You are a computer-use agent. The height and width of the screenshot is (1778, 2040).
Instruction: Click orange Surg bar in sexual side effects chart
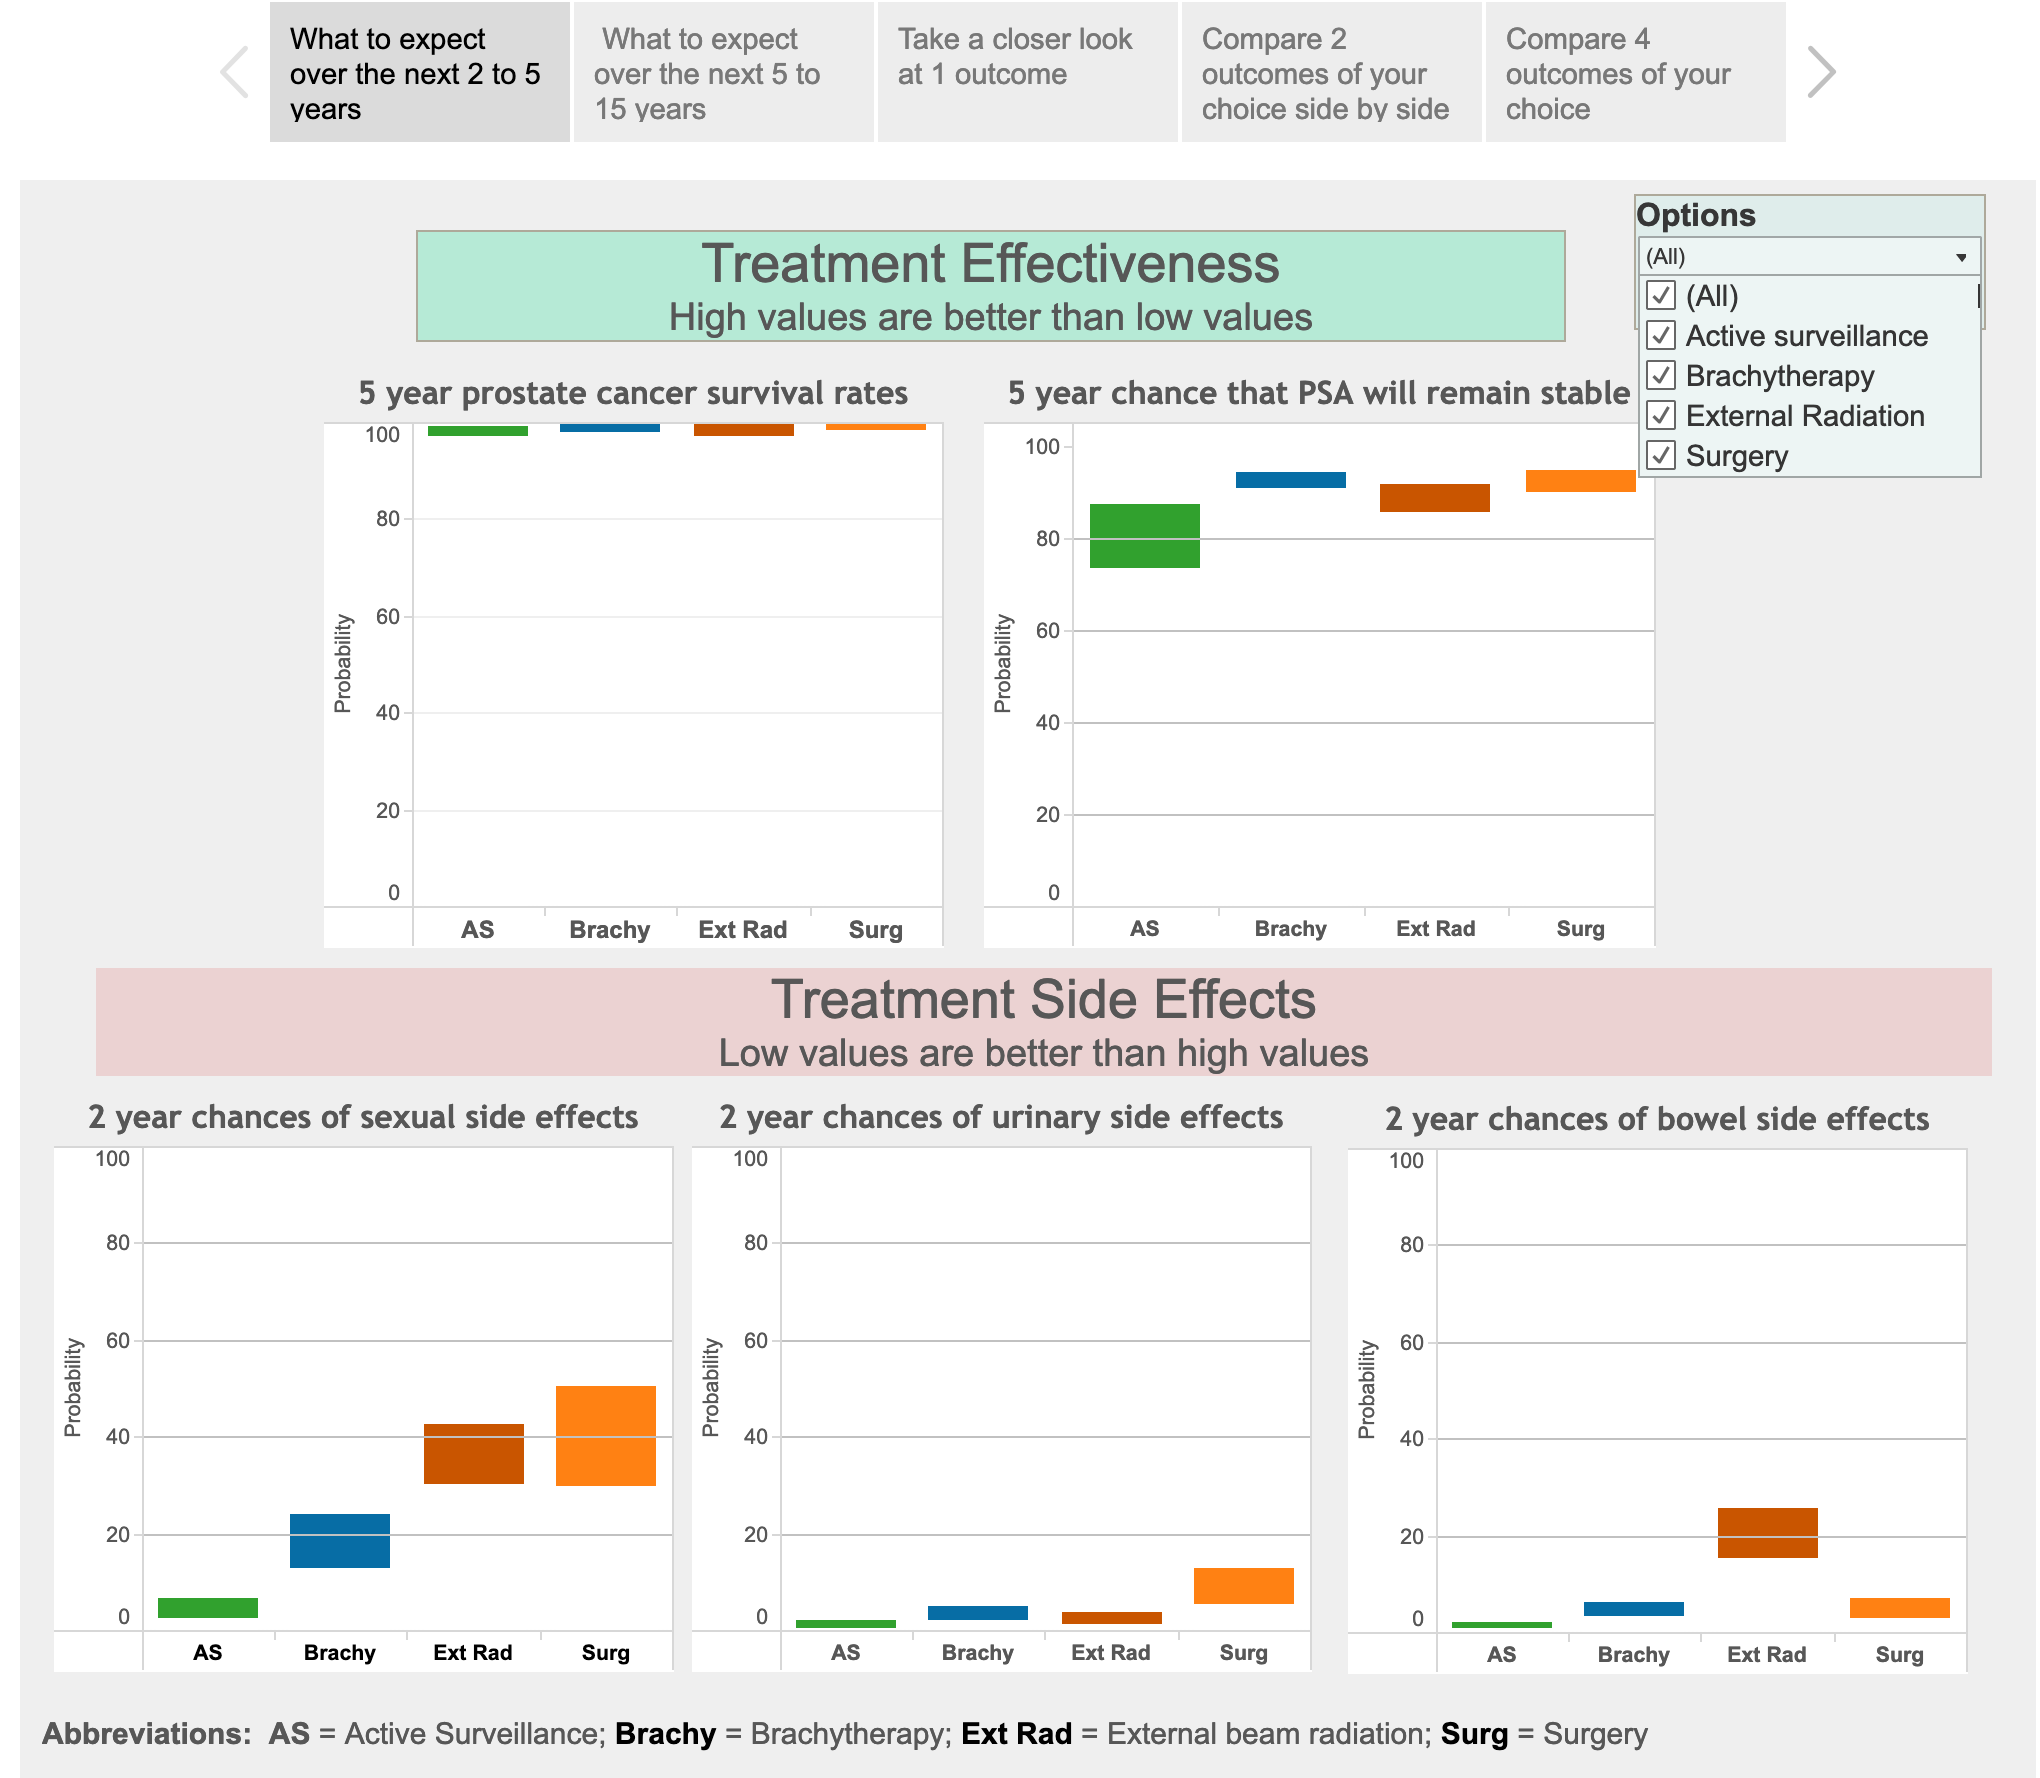[x=605, y=1435]
